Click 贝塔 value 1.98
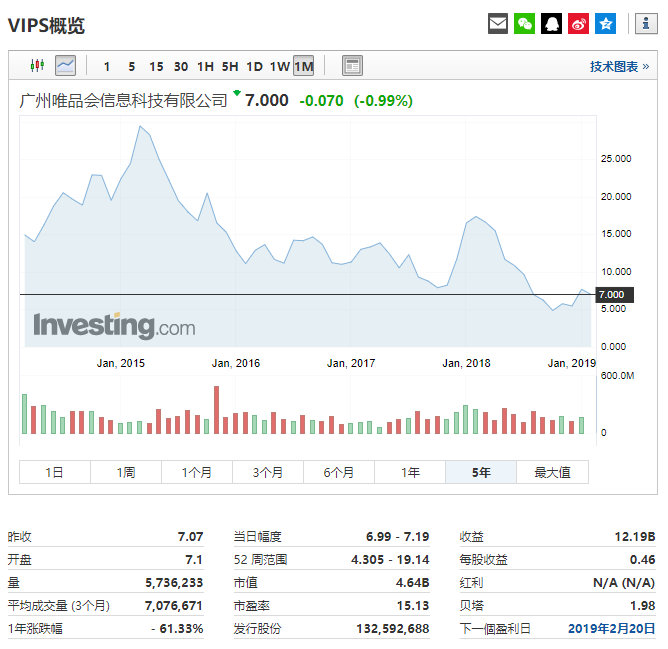668x649 pixels. tap(642, 606)
